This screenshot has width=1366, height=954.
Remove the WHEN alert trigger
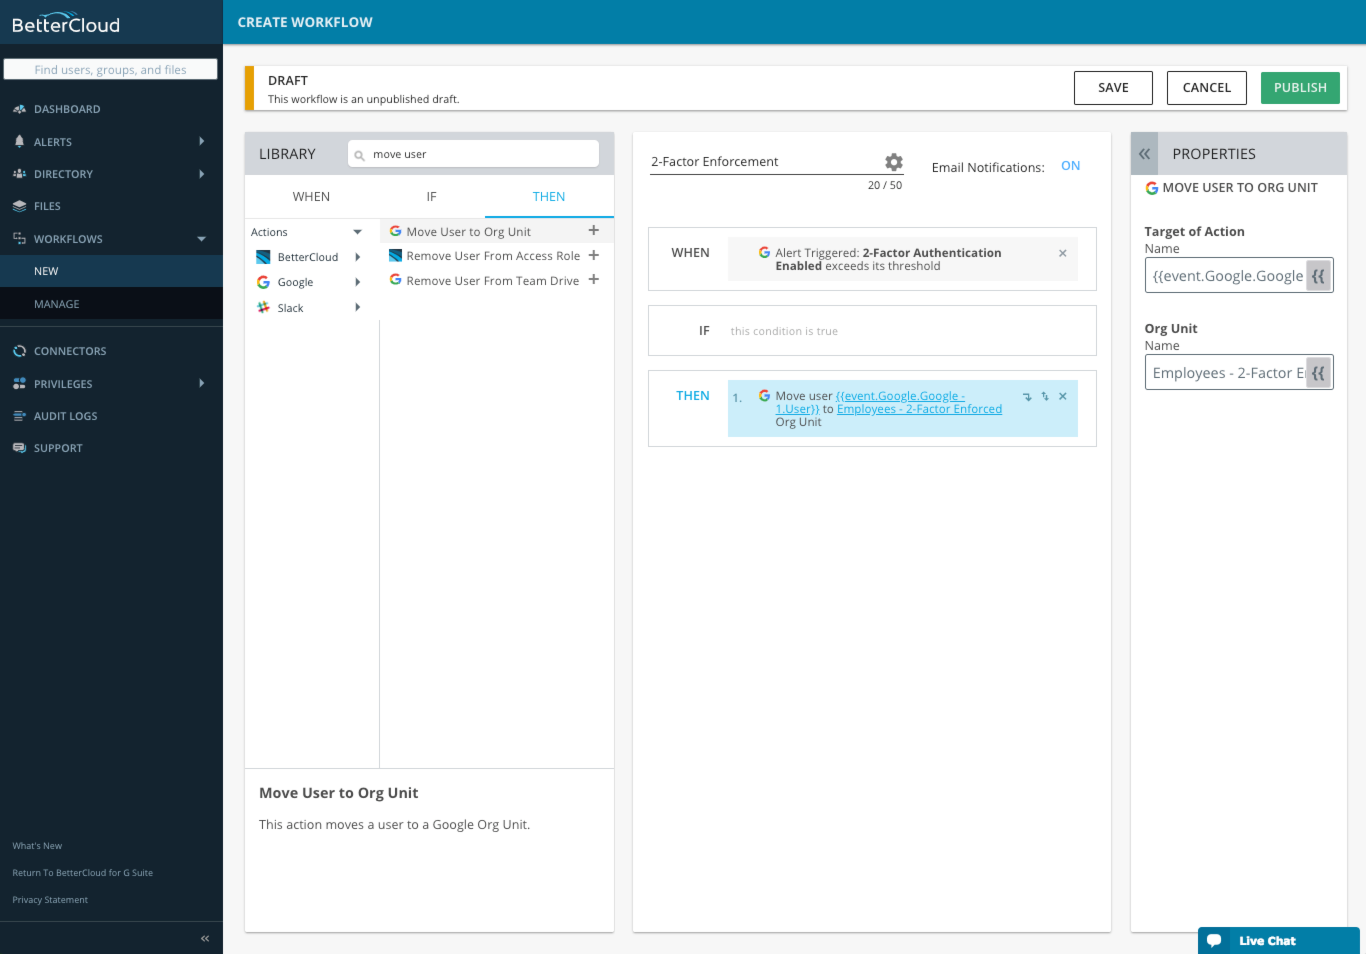pyautogui.click(x=1063, y=253)
